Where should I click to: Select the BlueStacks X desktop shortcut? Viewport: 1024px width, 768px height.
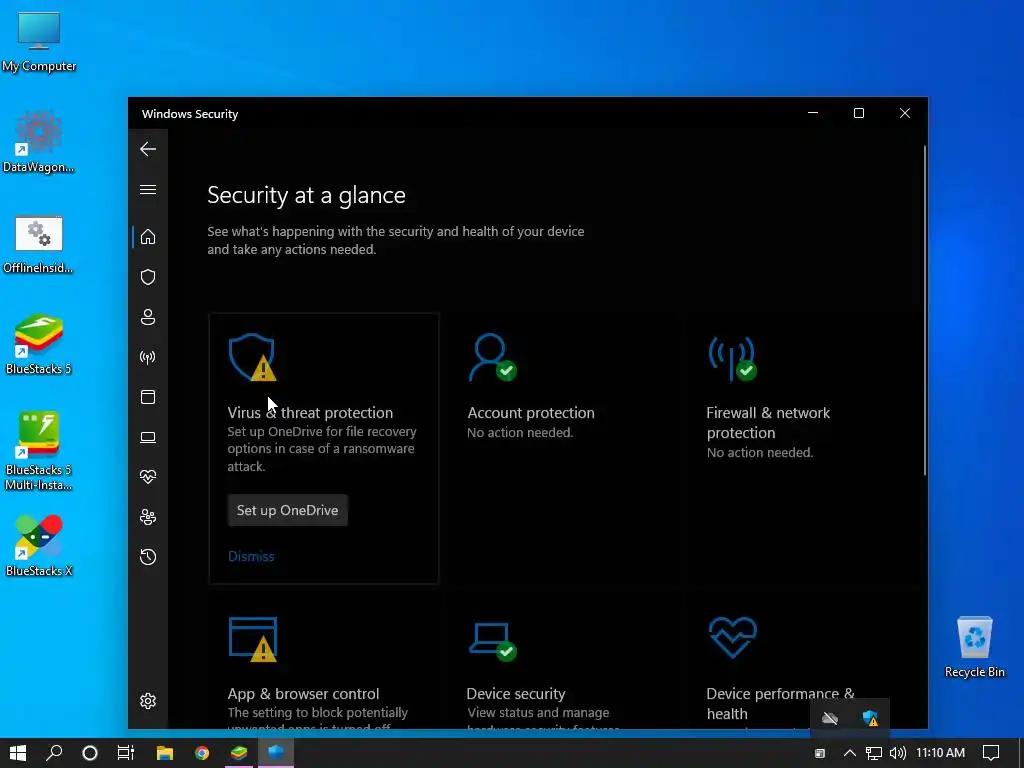39,546
